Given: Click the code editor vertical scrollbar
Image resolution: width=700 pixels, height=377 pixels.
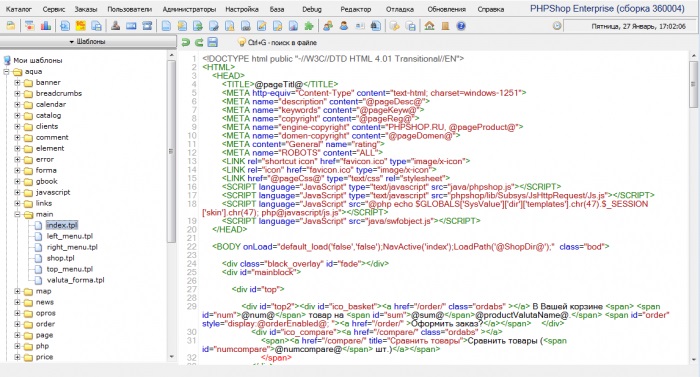Looking at the screenshot, I should pyautogui.click(x=693, y=208).
